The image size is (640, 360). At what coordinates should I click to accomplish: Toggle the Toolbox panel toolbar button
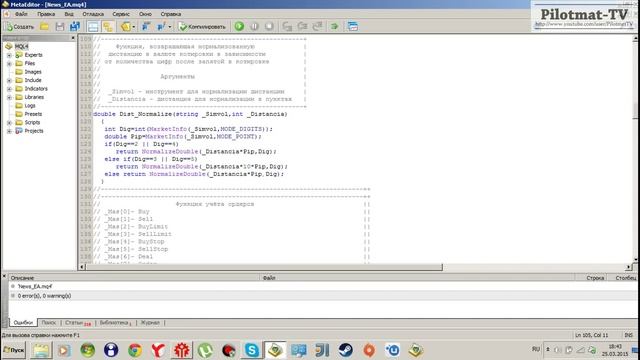(x=108, y=27)
